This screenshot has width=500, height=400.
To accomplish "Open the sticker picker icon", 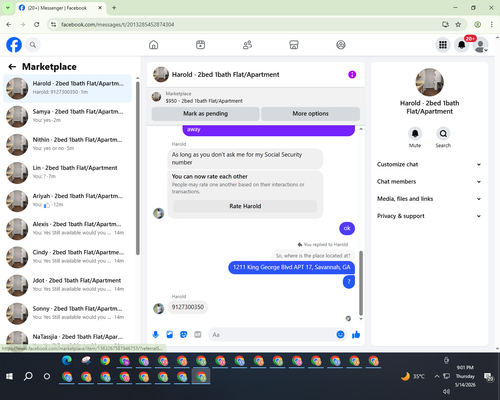I will point(184,334).
